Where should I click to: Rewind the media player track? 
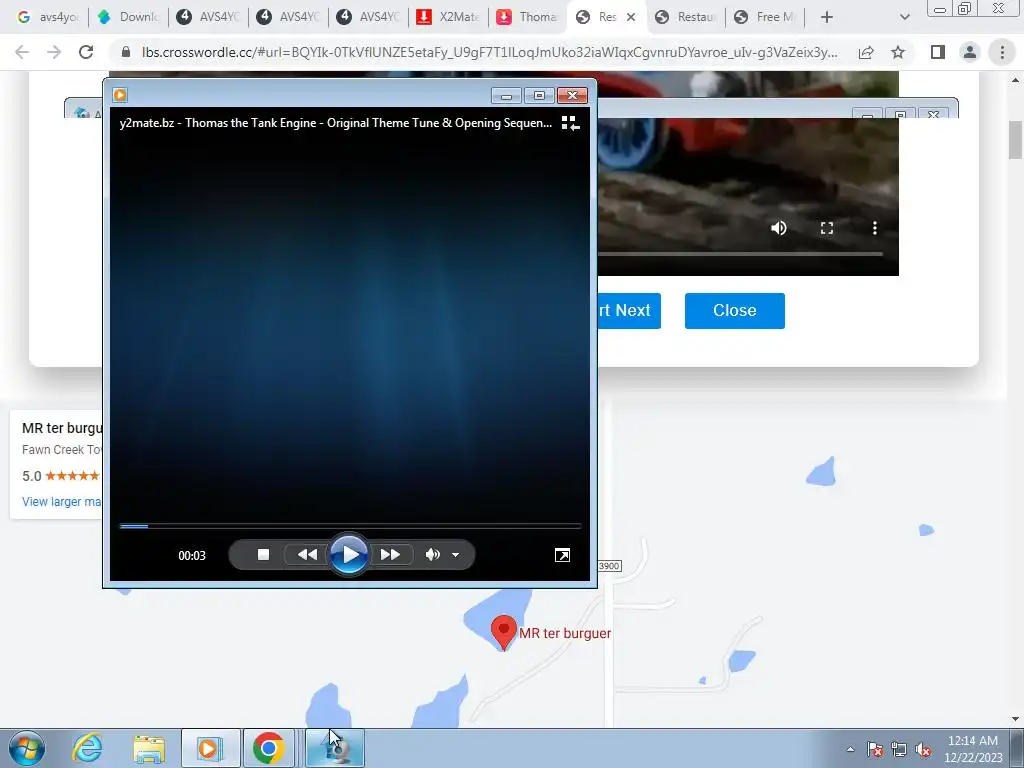click(x=307, y=554)
